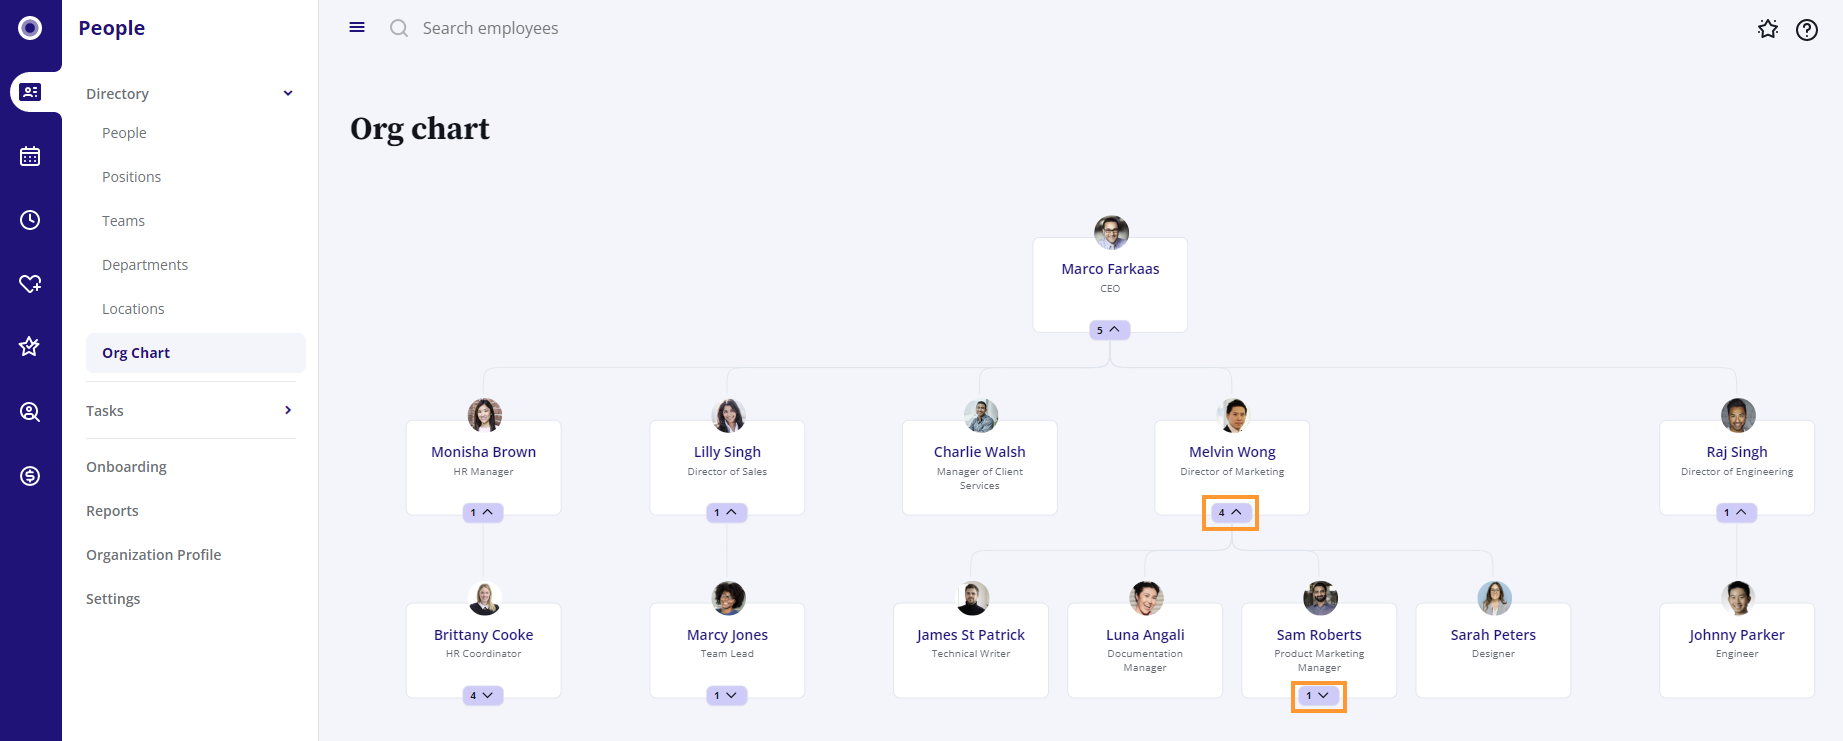Image resolution: width=1843 pixels, height=741 pixels.
Task: Open the Departments menu item
Action: click(145, 265)
